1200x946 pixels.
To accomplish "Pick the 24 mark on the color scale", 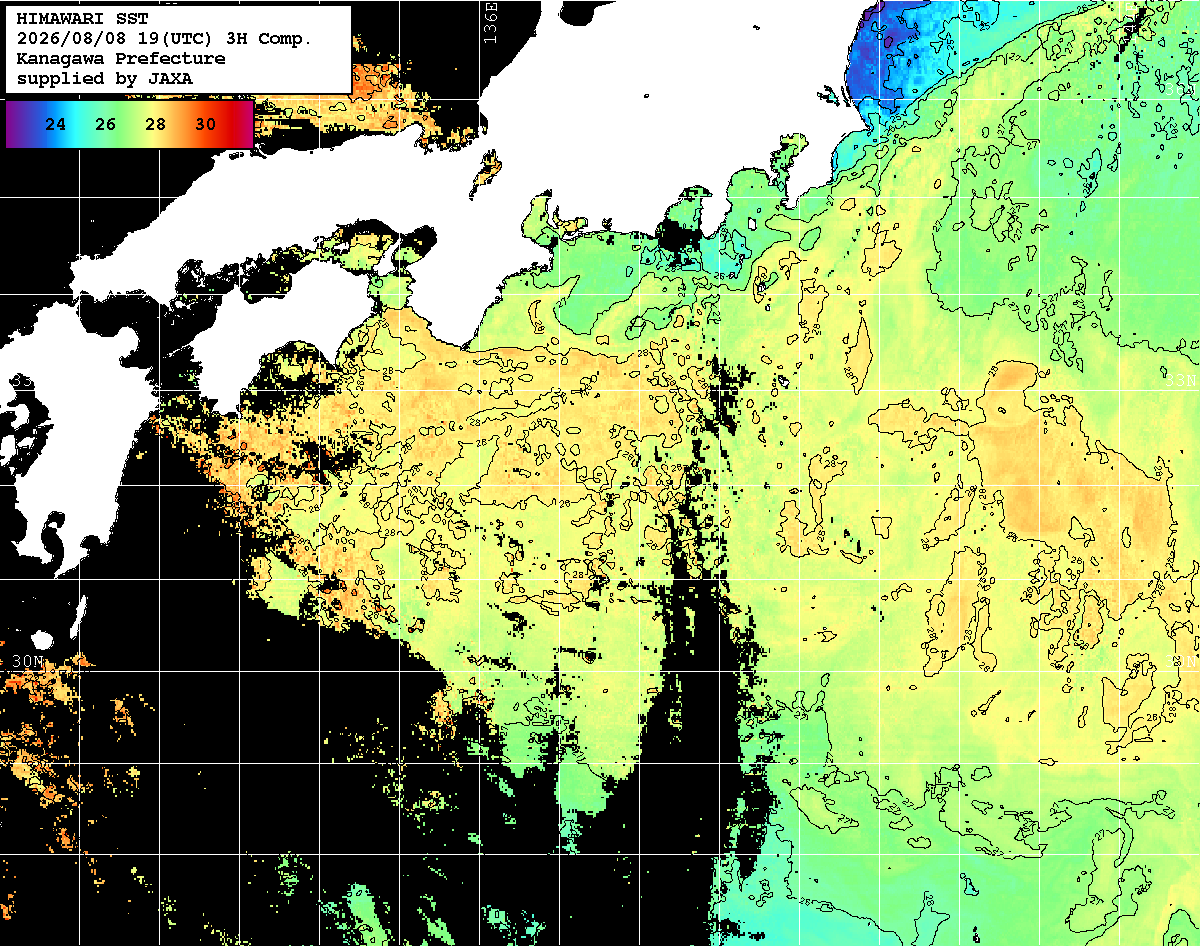I will coord(57,125).
